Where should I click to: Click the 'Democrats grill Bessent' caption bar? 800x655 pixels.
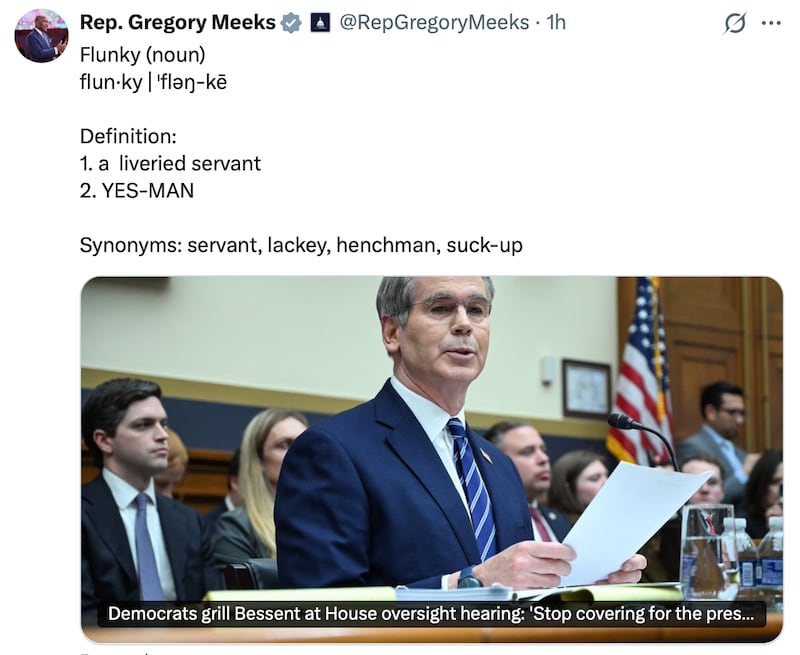[430, 614]
